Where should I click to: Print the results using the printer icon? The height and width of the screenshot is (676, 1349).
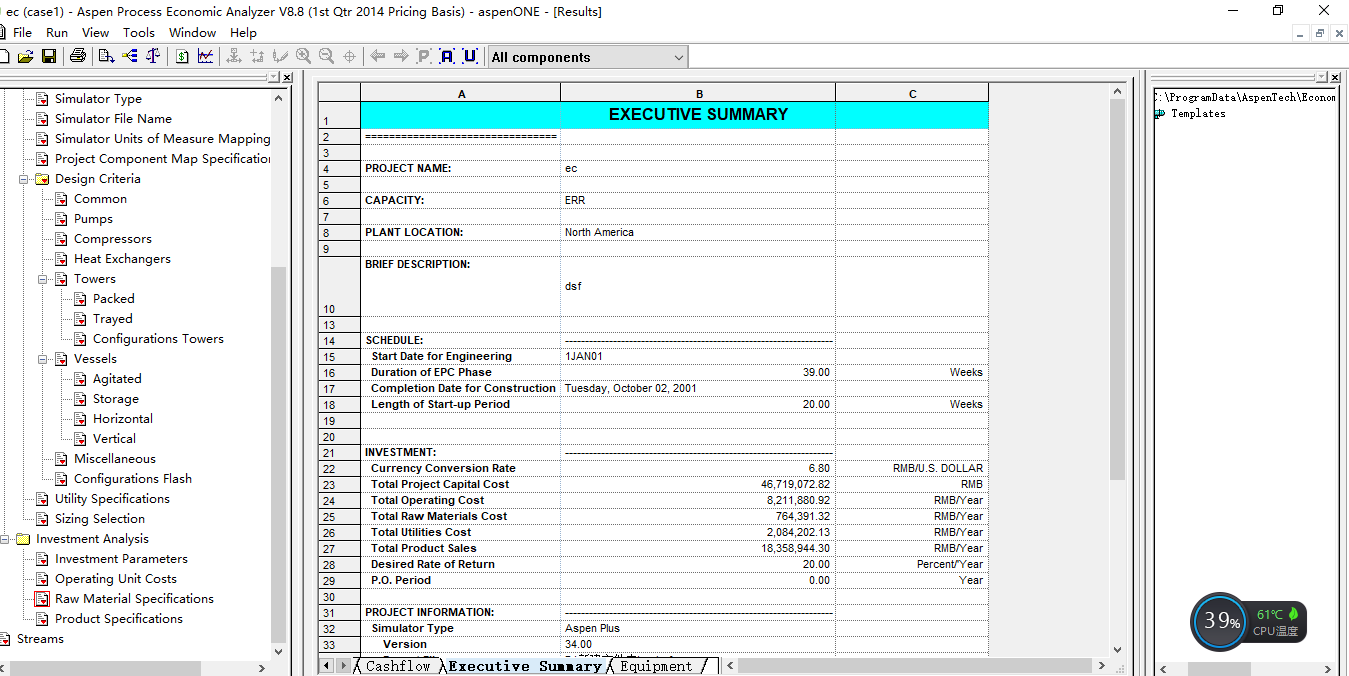point(78,56)
